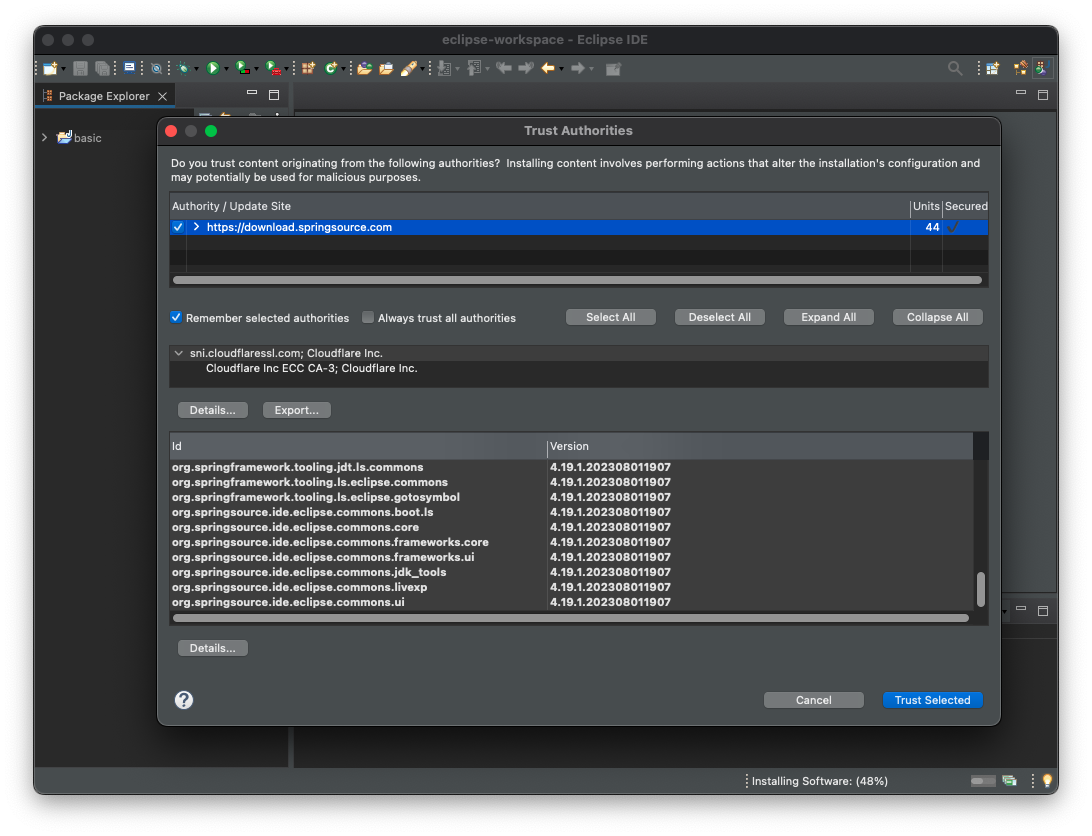Click the Debug bug icon
Image resolution: width=1092 pixels, height=836 pixels.
183,68
